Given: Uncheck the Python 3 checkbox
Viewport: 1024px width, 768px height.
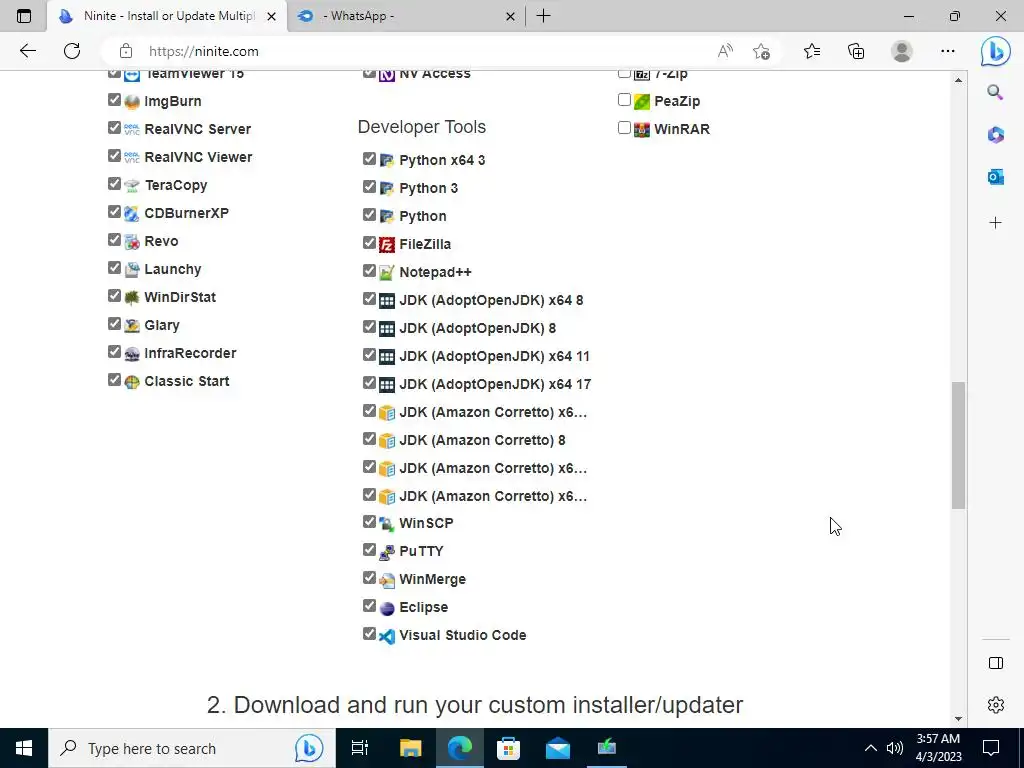Looking at the screenshot, I should pyautogui.click(x=370, y=187).
